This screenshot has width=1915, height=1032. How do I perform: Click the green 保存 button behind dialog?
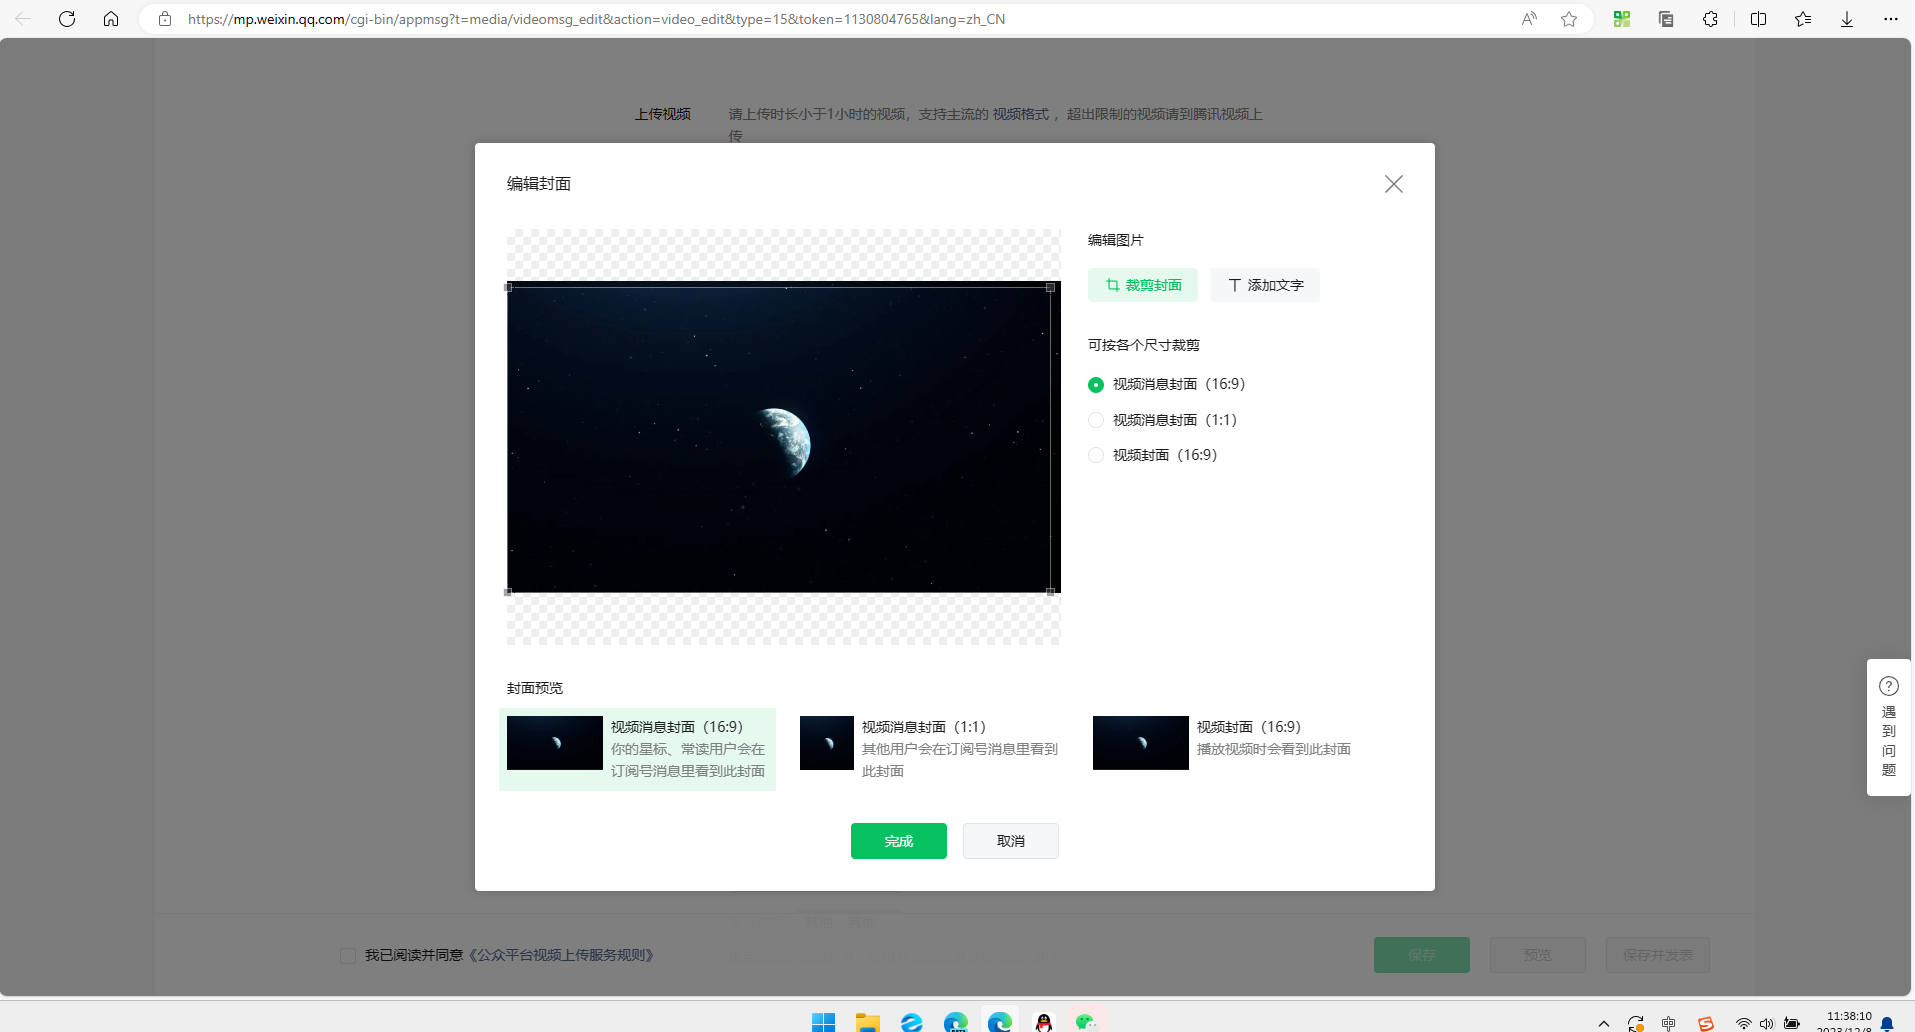(1421, 955)
